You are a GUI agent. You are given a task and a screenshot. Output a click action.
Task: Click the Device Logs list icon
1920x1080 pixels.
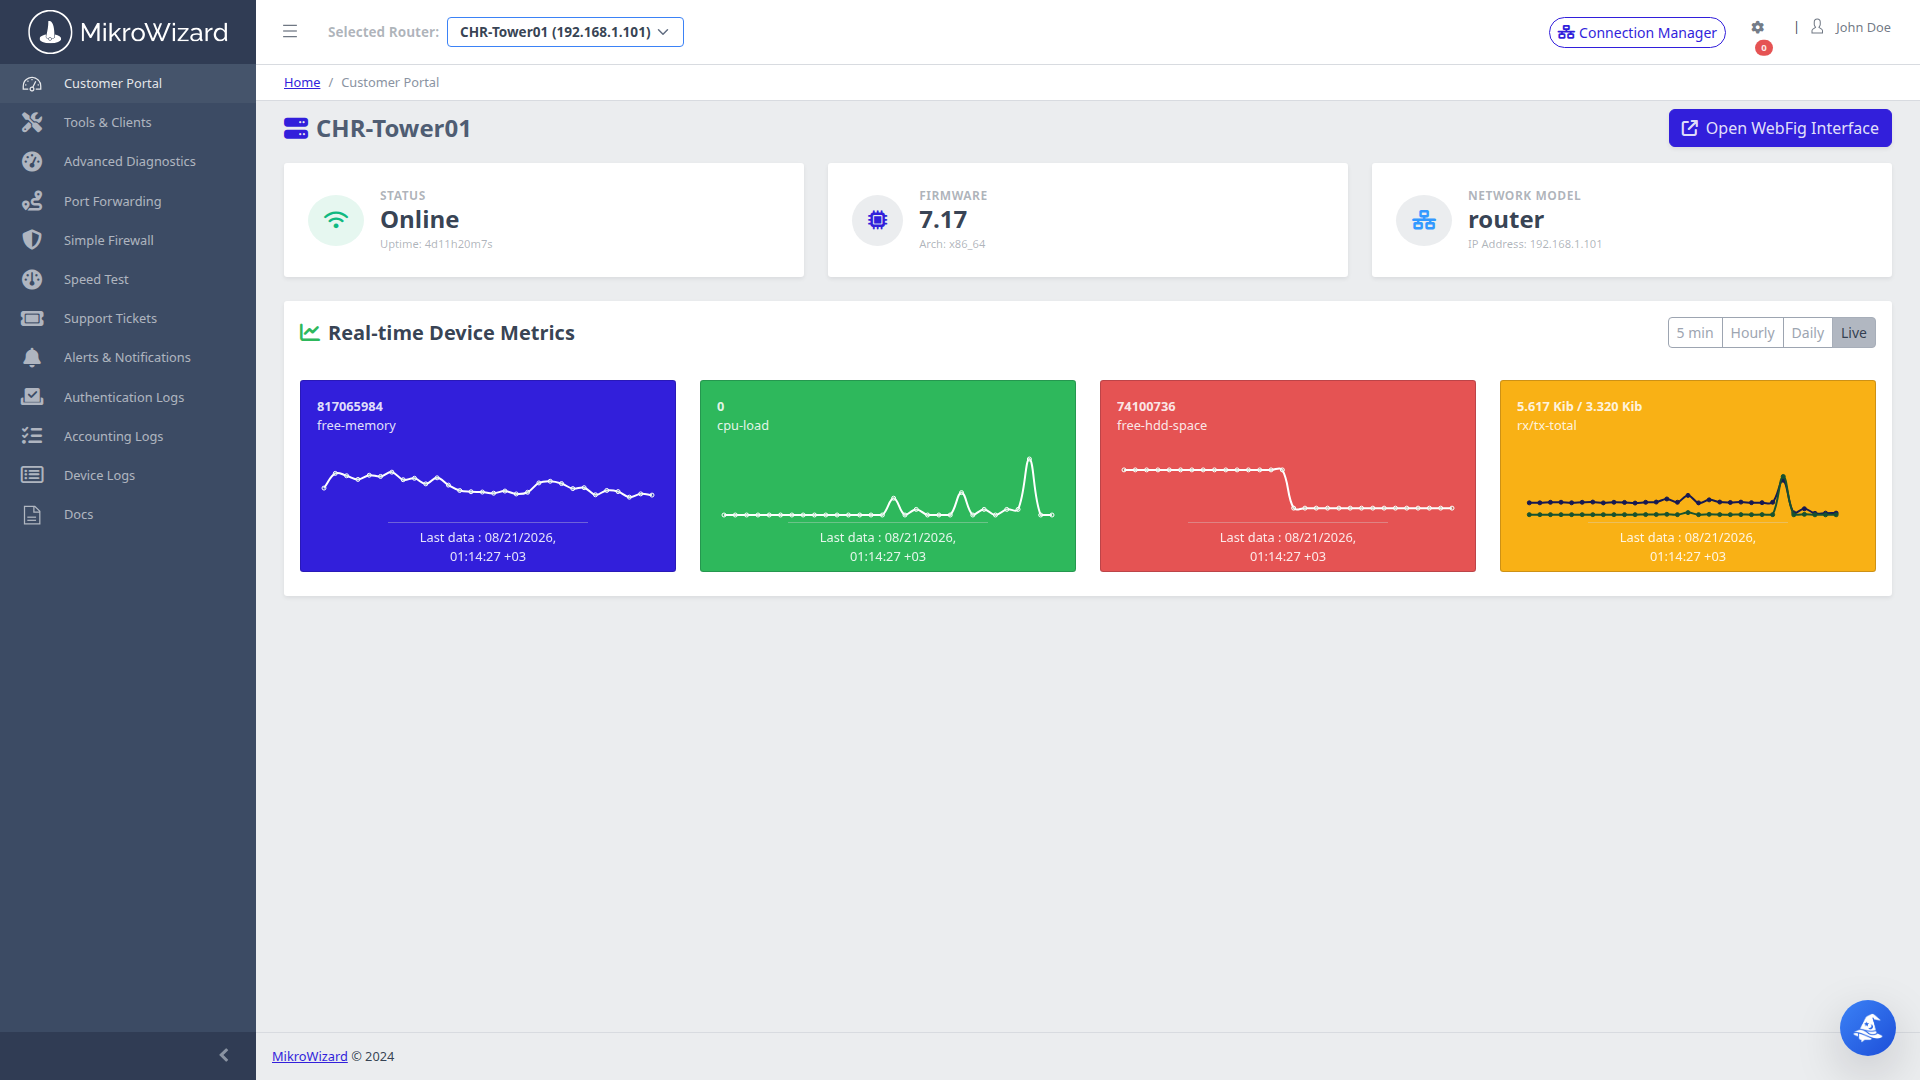(32, 475)
